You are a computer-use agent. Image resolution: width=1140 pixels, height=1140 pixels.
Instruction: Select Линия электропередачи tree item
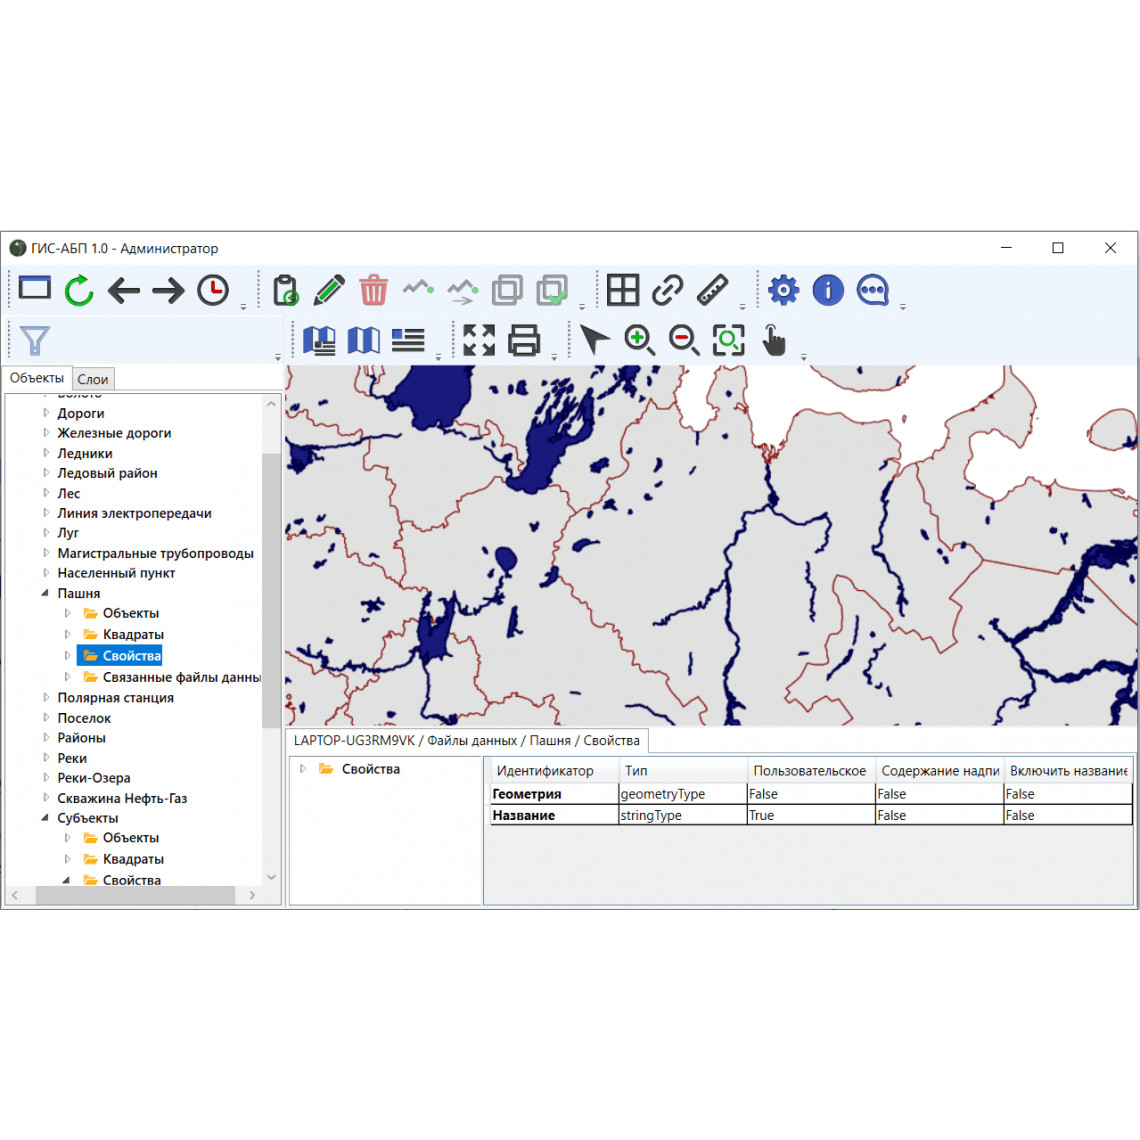(135, 513)
